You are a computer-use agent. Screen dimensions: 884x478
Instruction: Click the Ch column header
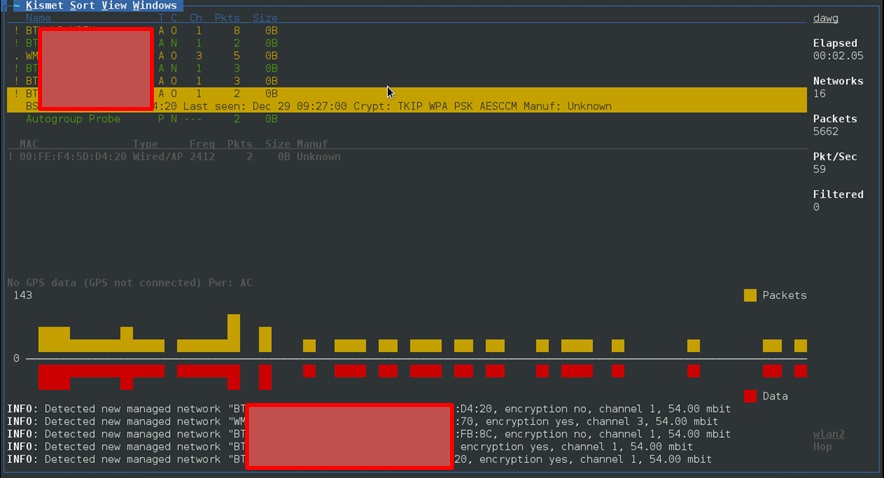point(196,18)
